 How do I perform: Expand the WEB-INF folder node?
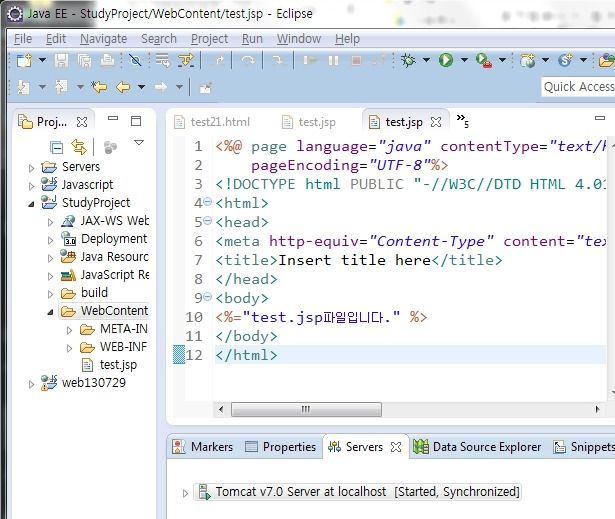tap(69, 348)
